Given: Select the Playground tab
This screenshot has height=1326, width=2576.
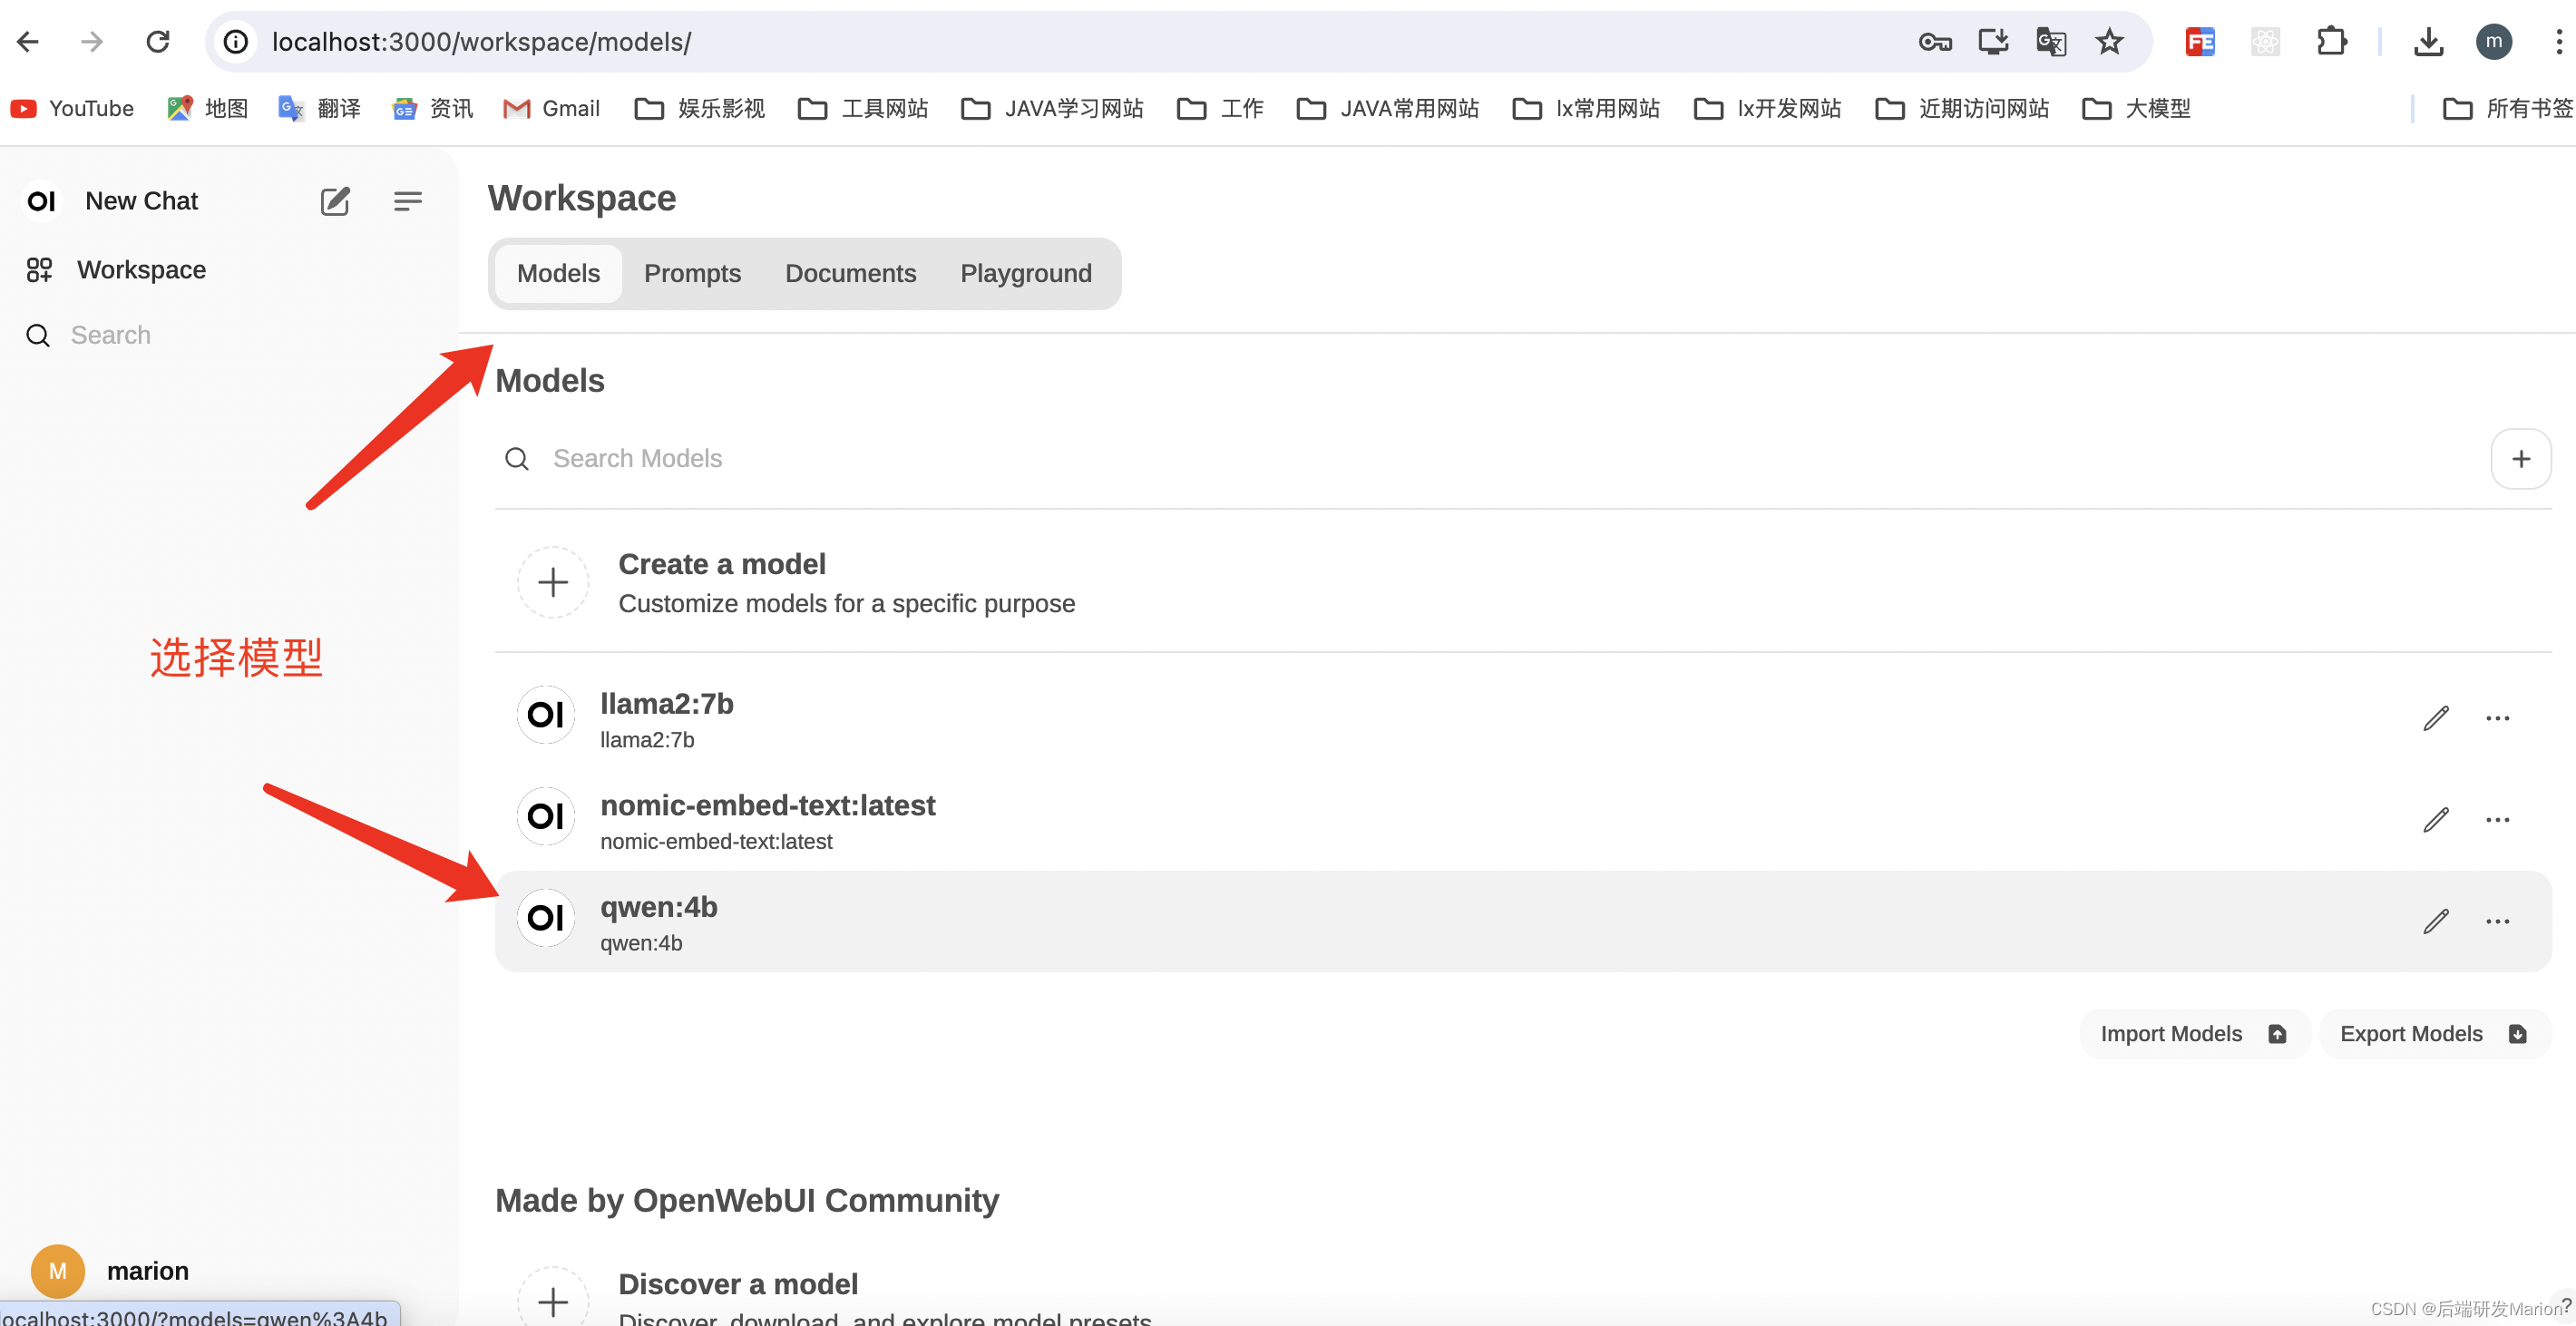Looking at the screenshot, I should [x=1025, y=273].
